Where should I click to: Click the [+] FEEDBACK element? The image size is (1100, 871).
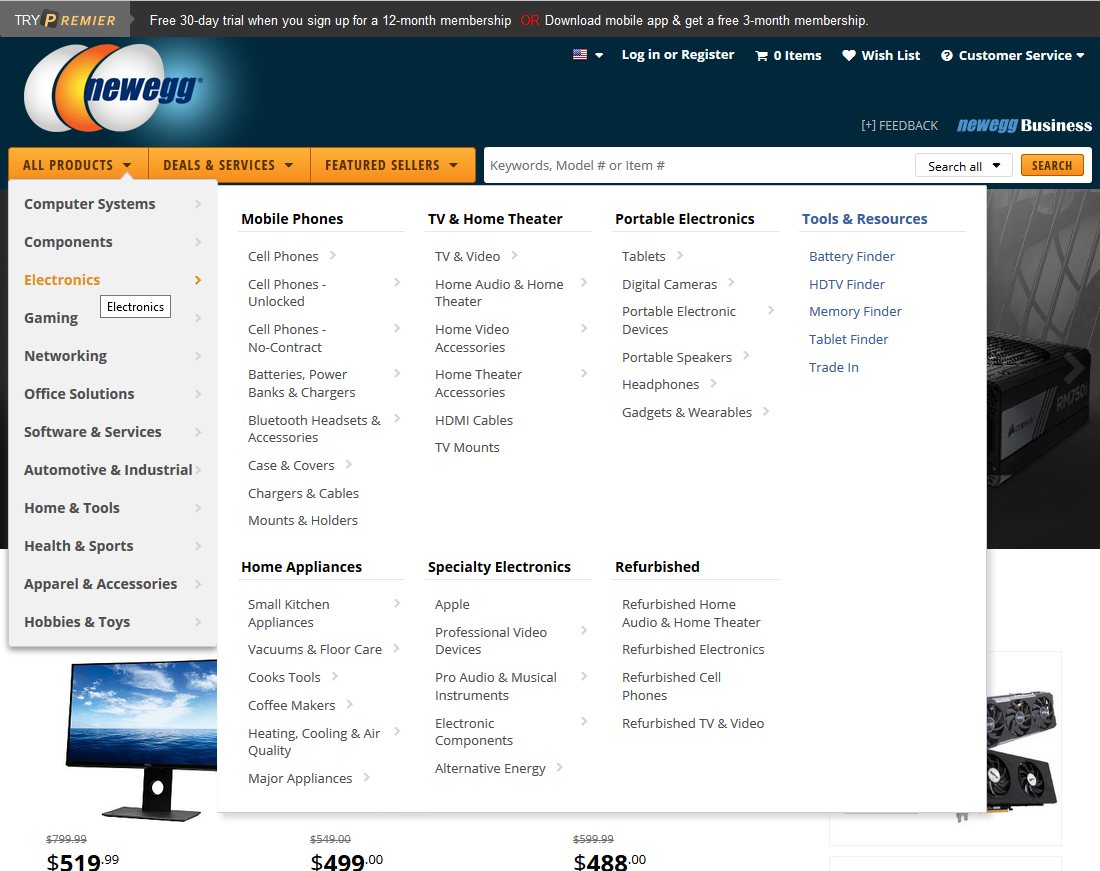pyautogui.click(x=899, y=126)
